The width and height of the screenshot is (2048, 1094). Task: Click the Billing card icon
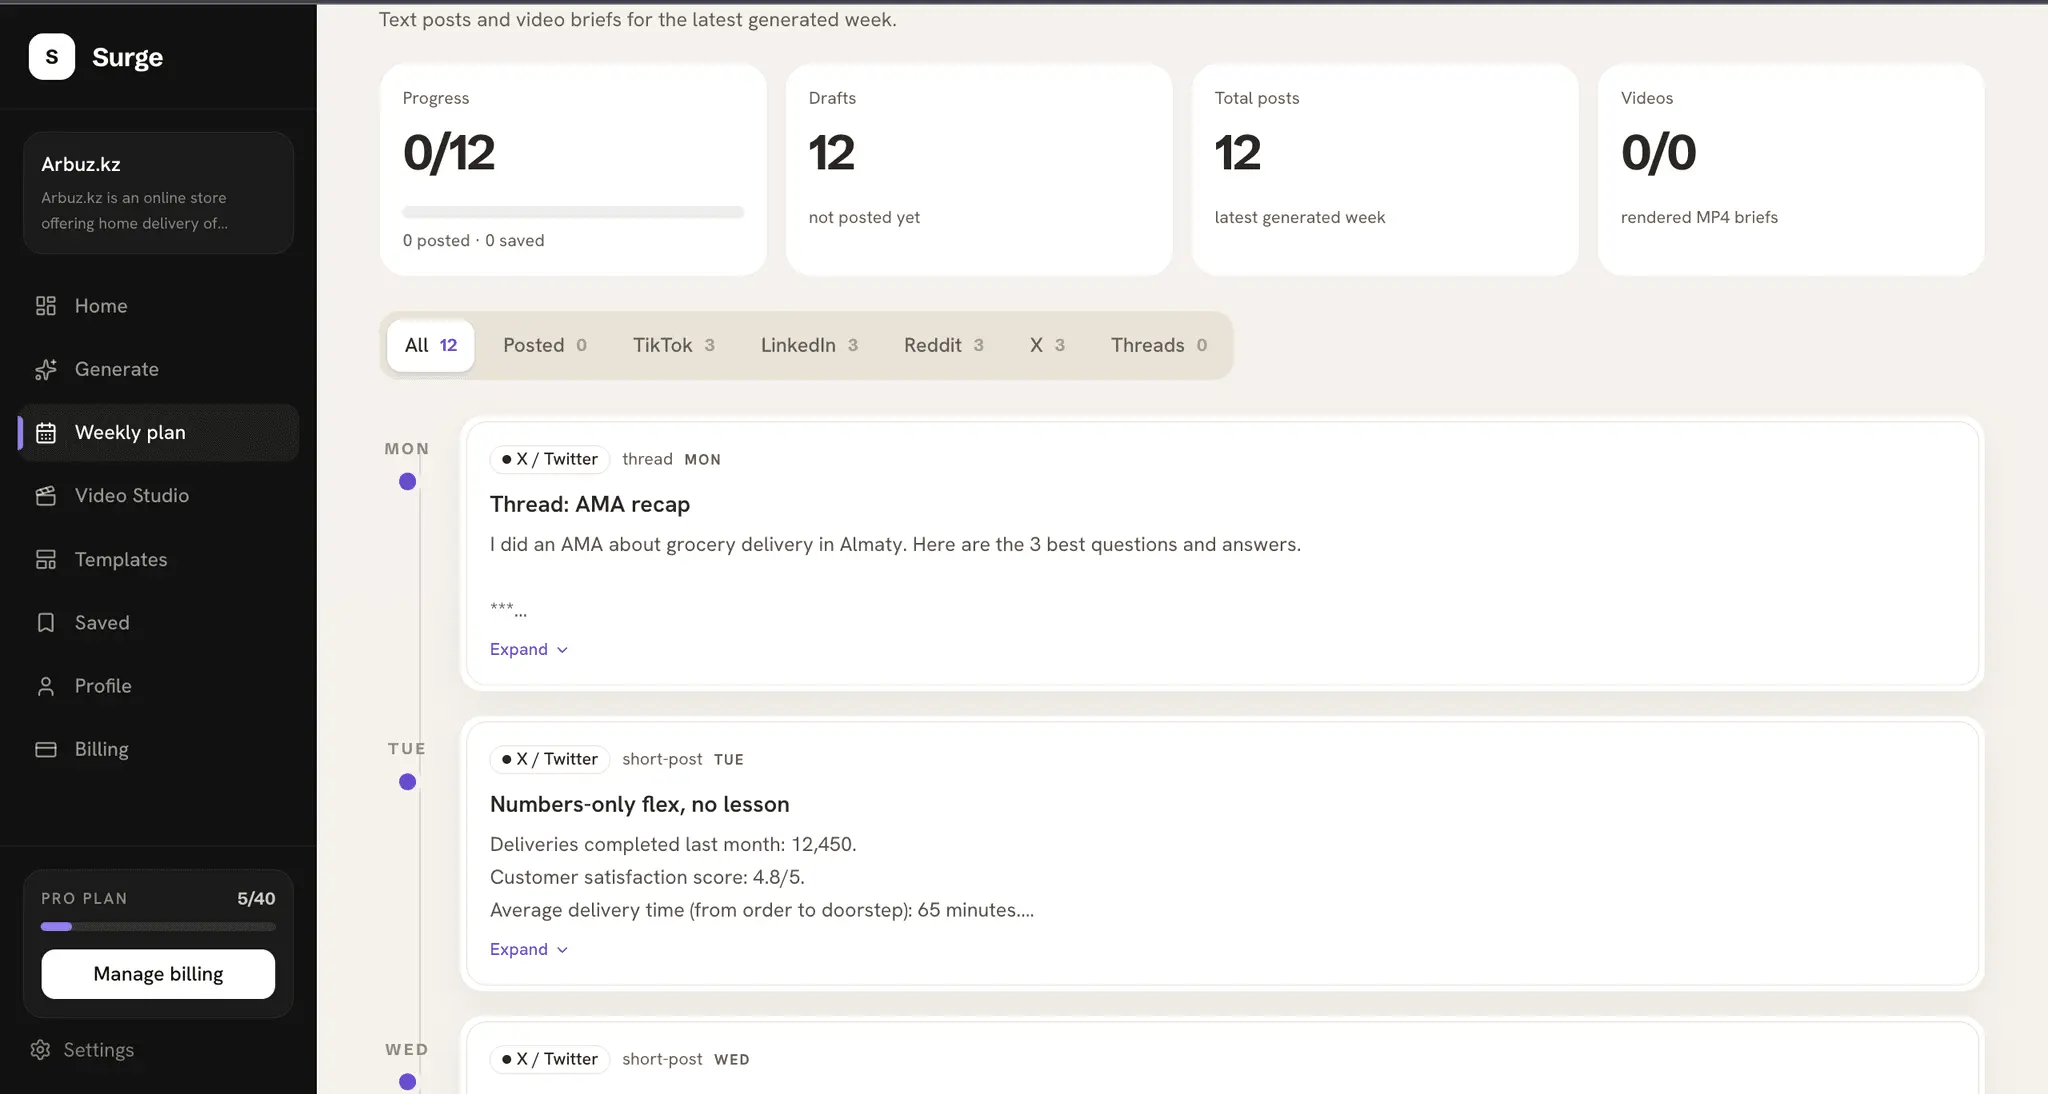click(46, 749)
